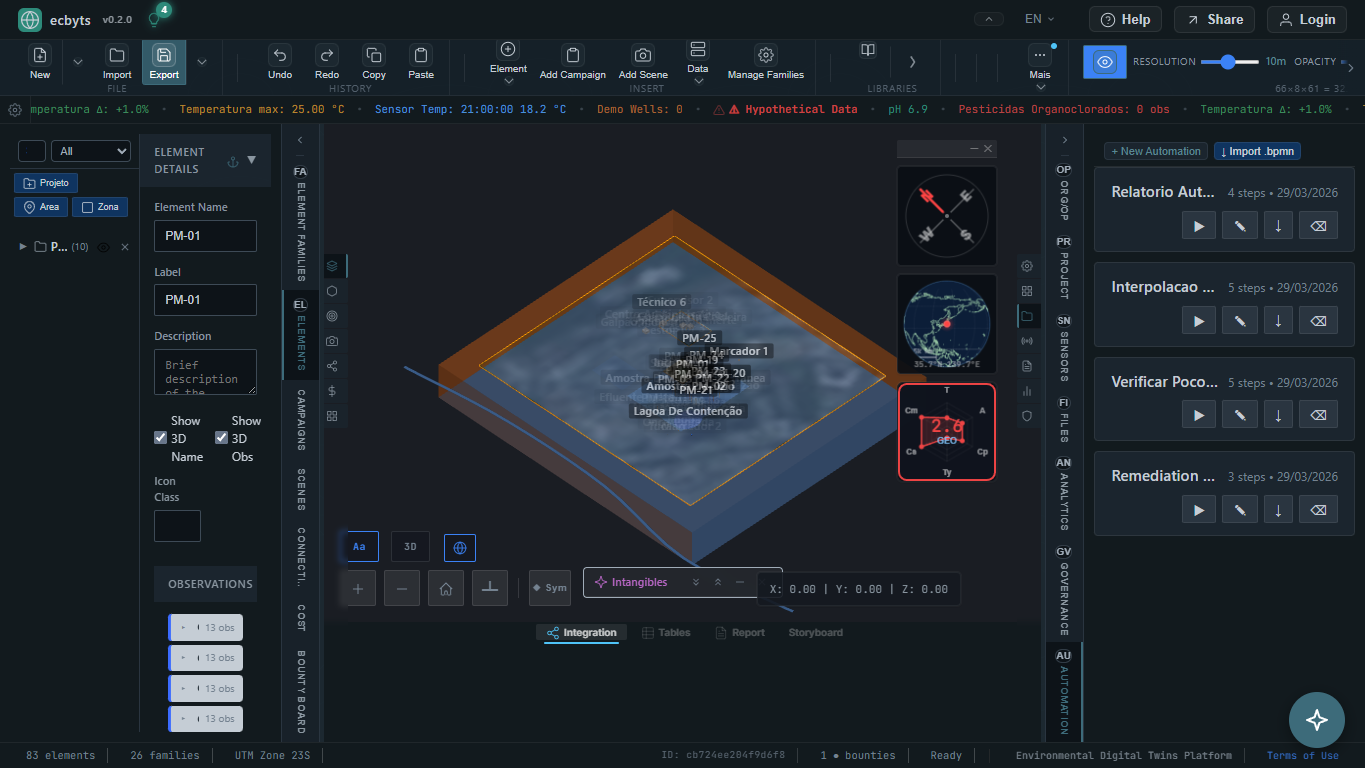
Task: Click the zoom out minus button
Action: tap(402, 588)
